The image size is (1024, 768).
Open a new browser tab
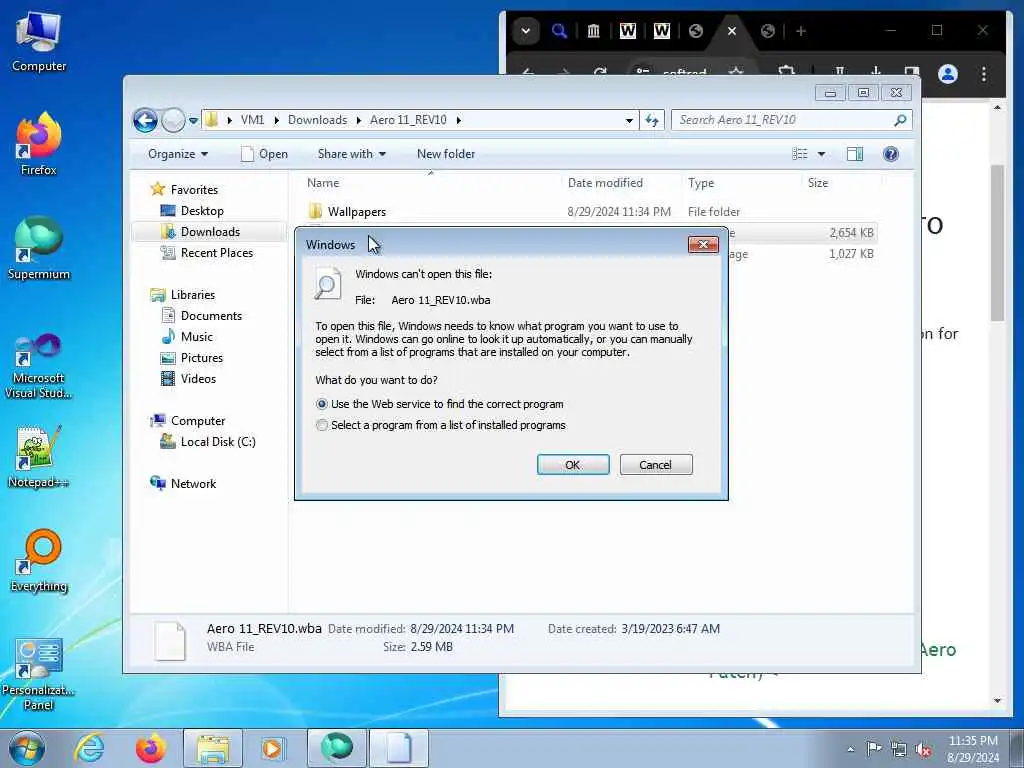(801, 31)
